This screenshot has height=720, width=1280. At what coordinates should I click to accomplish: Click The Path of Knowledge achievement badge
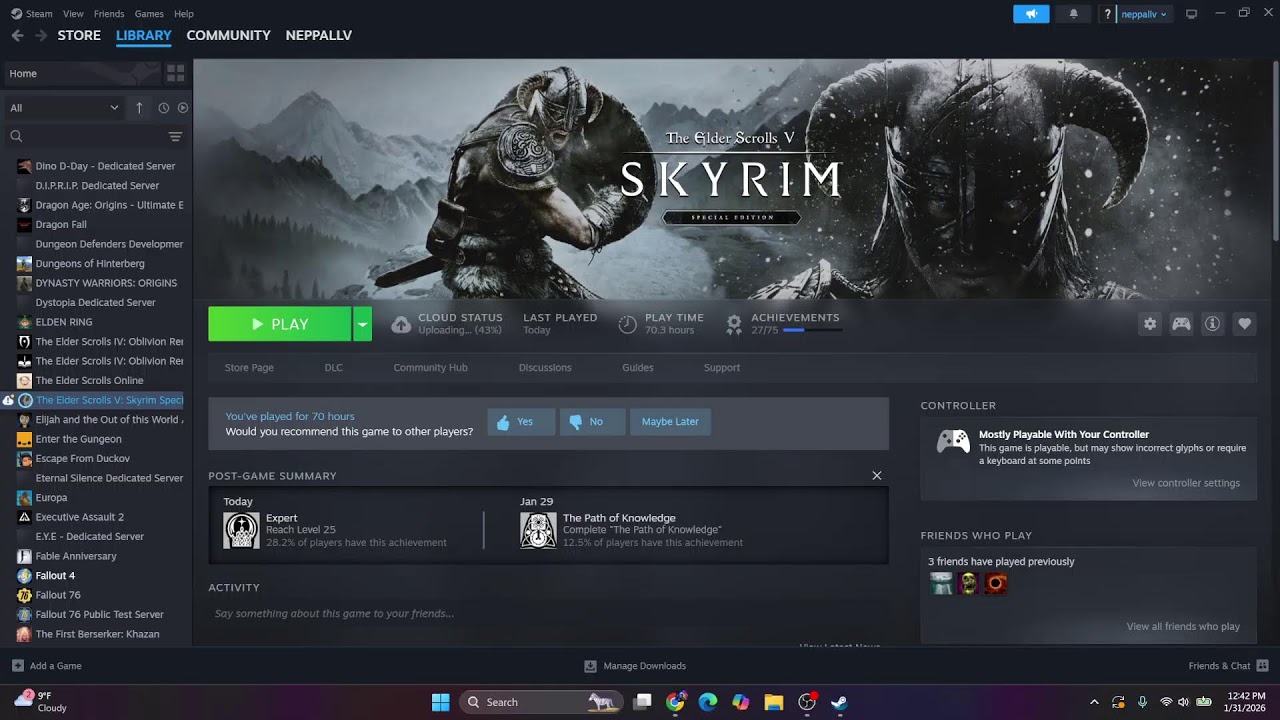point(538,530)
